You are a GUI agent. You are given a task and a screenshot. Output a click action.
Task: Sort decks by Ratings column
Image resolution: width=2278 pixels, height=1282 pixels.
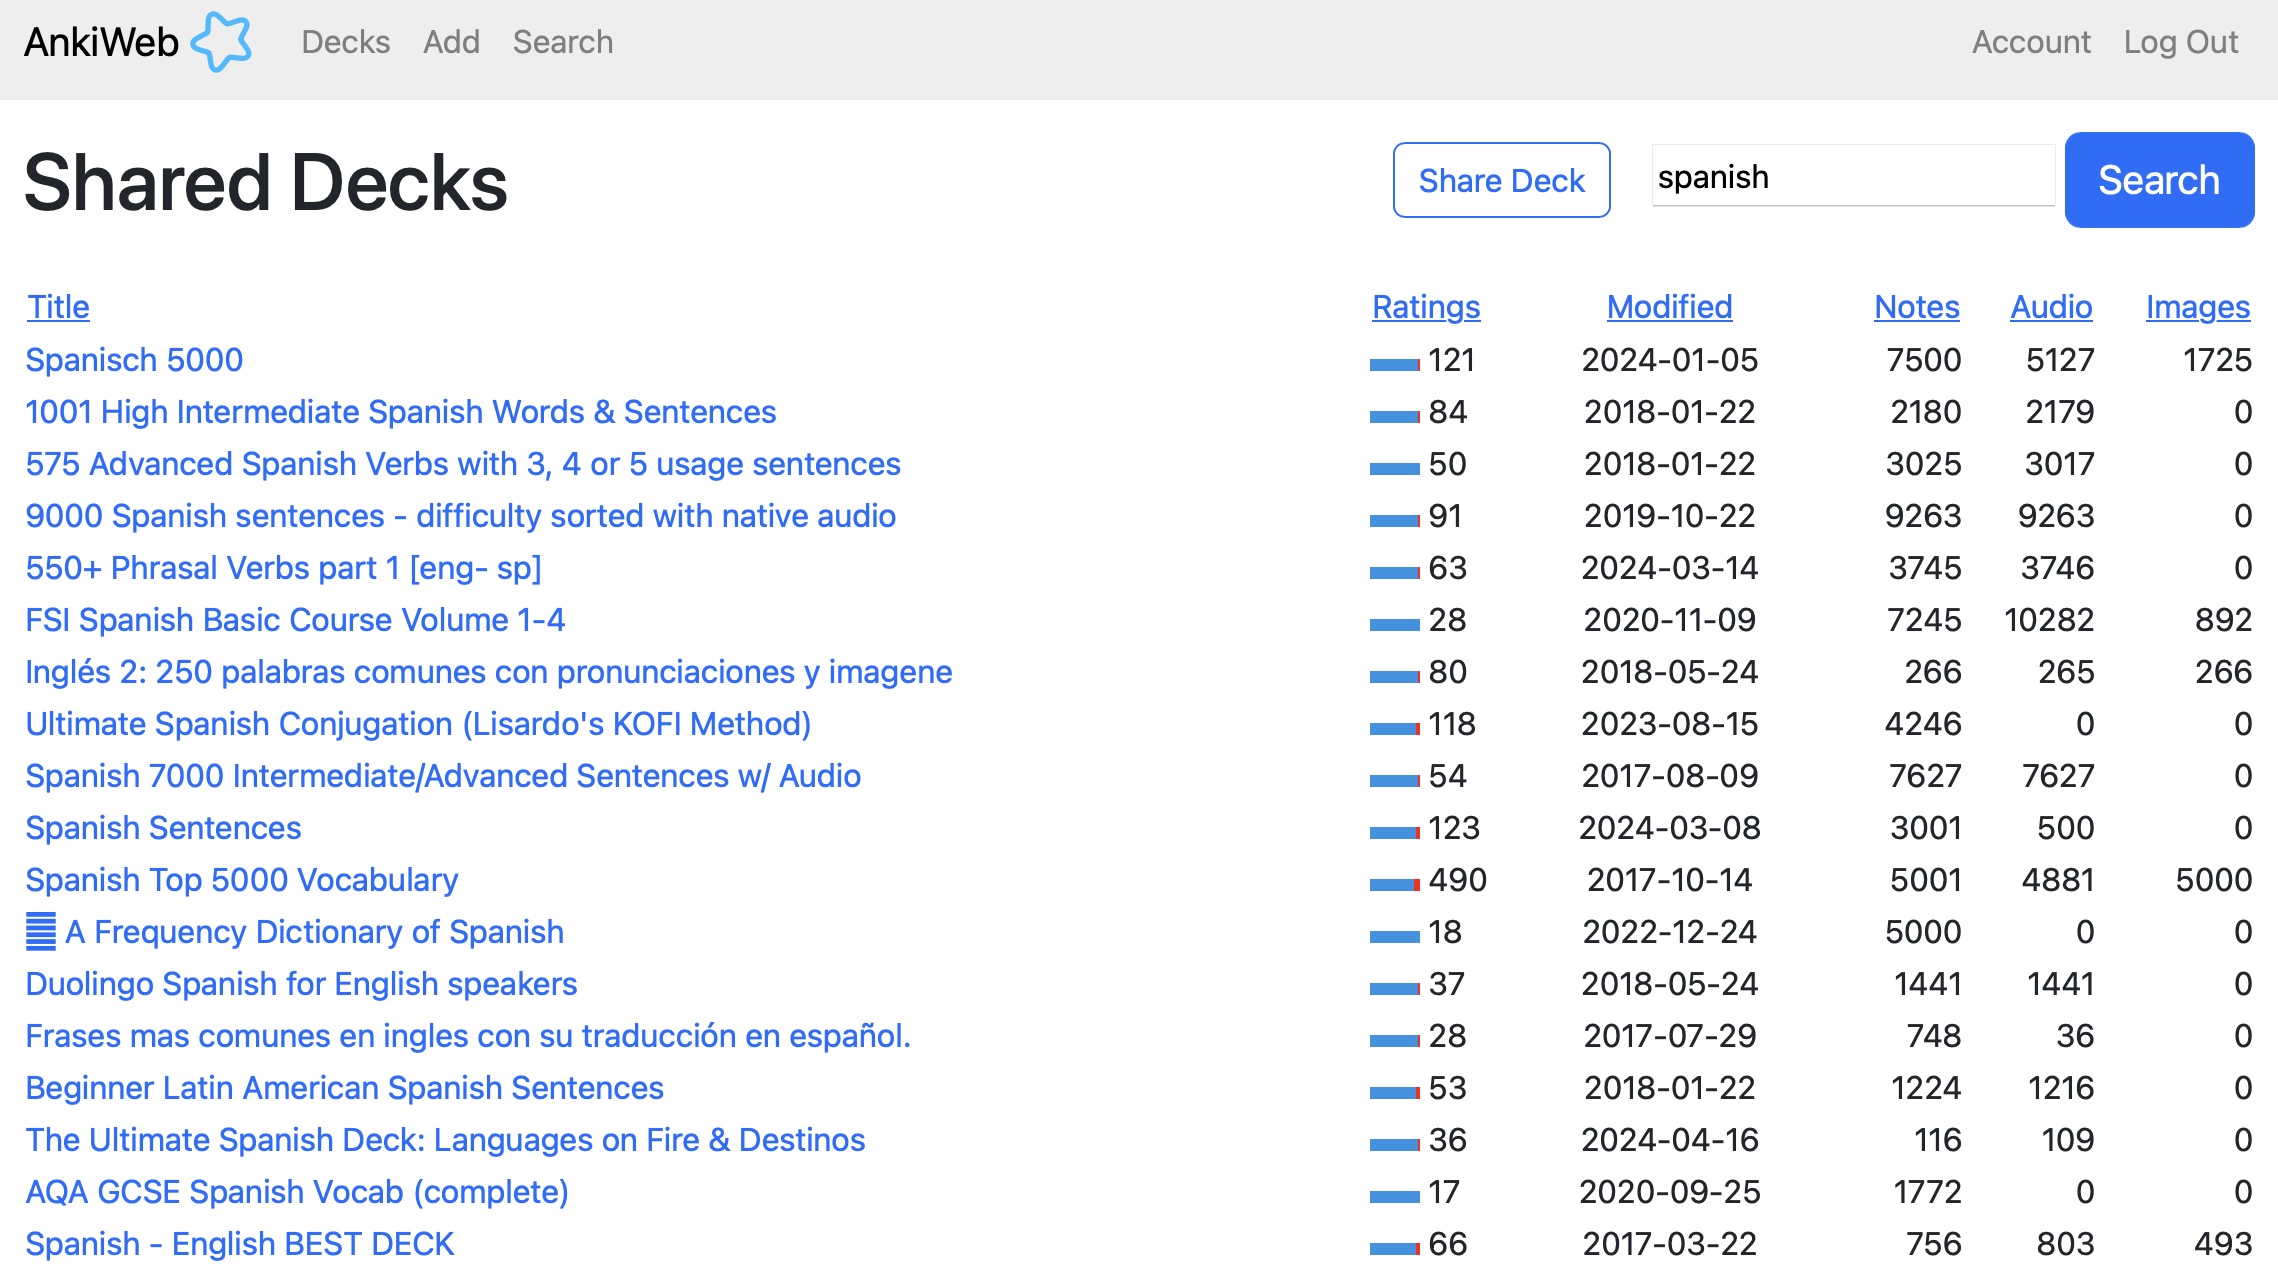click(x=1425, y=307)
